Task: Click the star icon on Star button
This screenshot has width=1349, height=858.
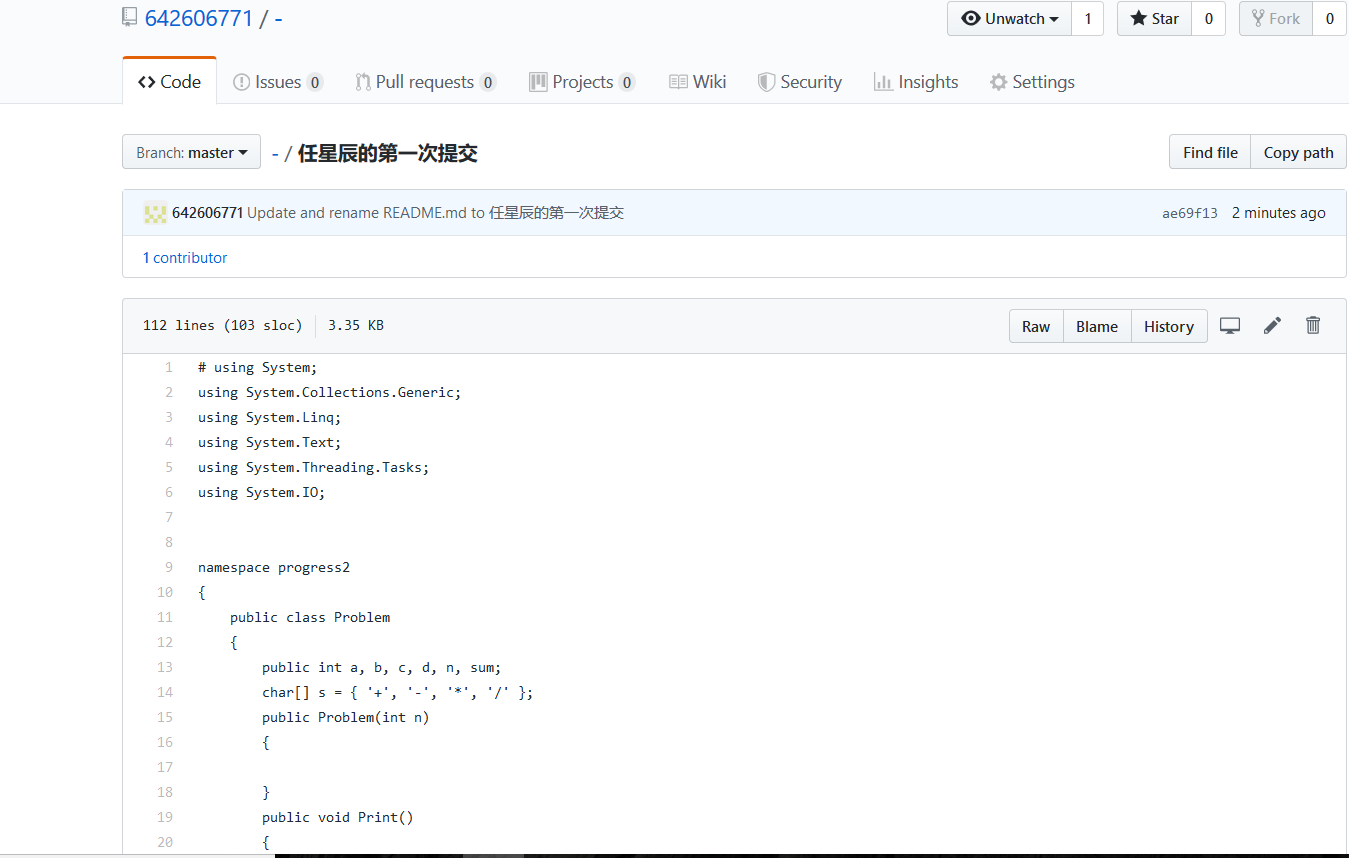Action: tap(1138, 18)
